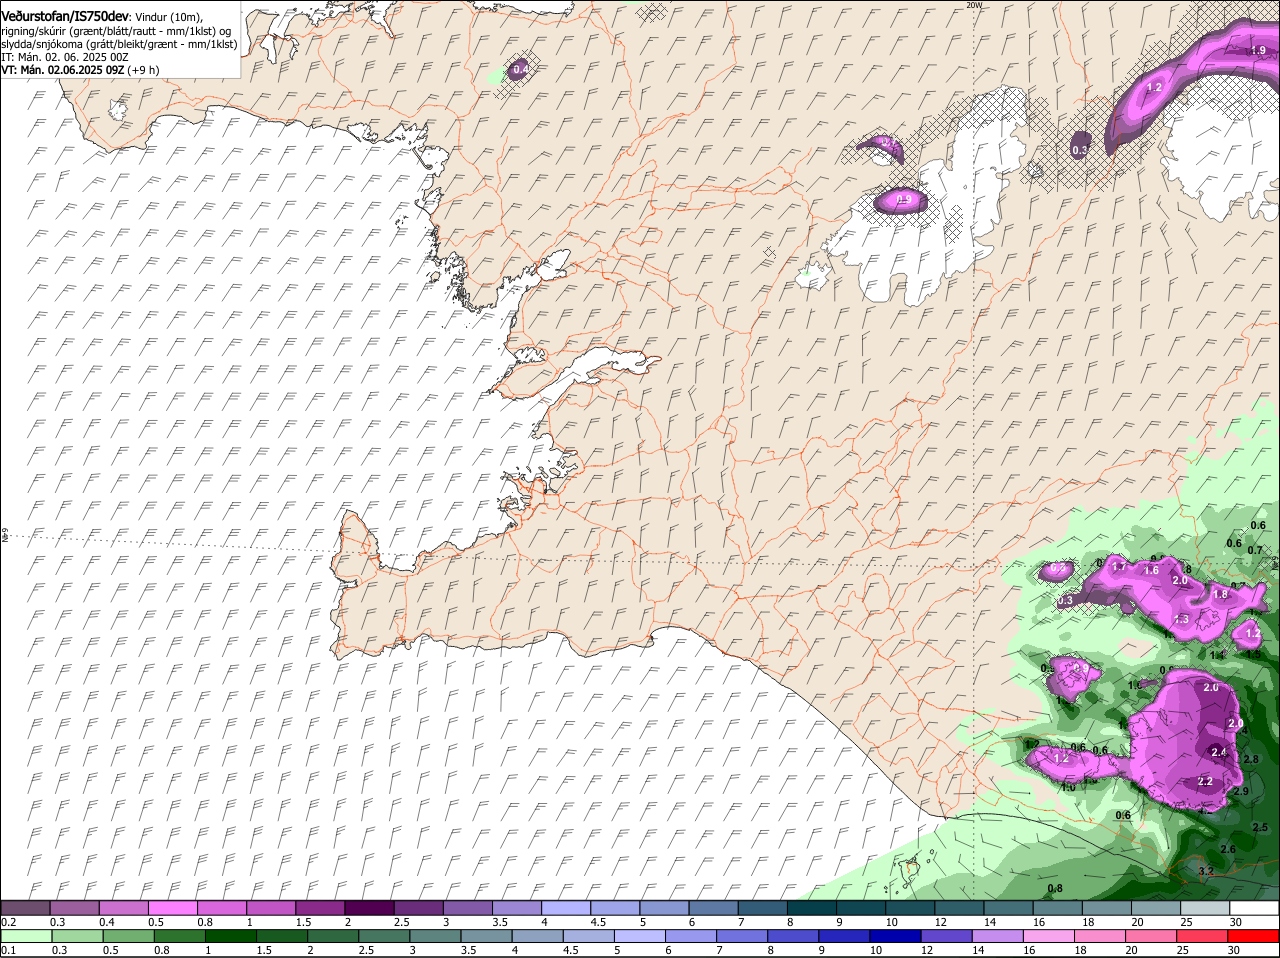This screenshot has width=1280, height=958.
Task: Click the initial time line "IT: Mán. 02. 06. 2025 00Z"
Action: (x=66, y=57)
